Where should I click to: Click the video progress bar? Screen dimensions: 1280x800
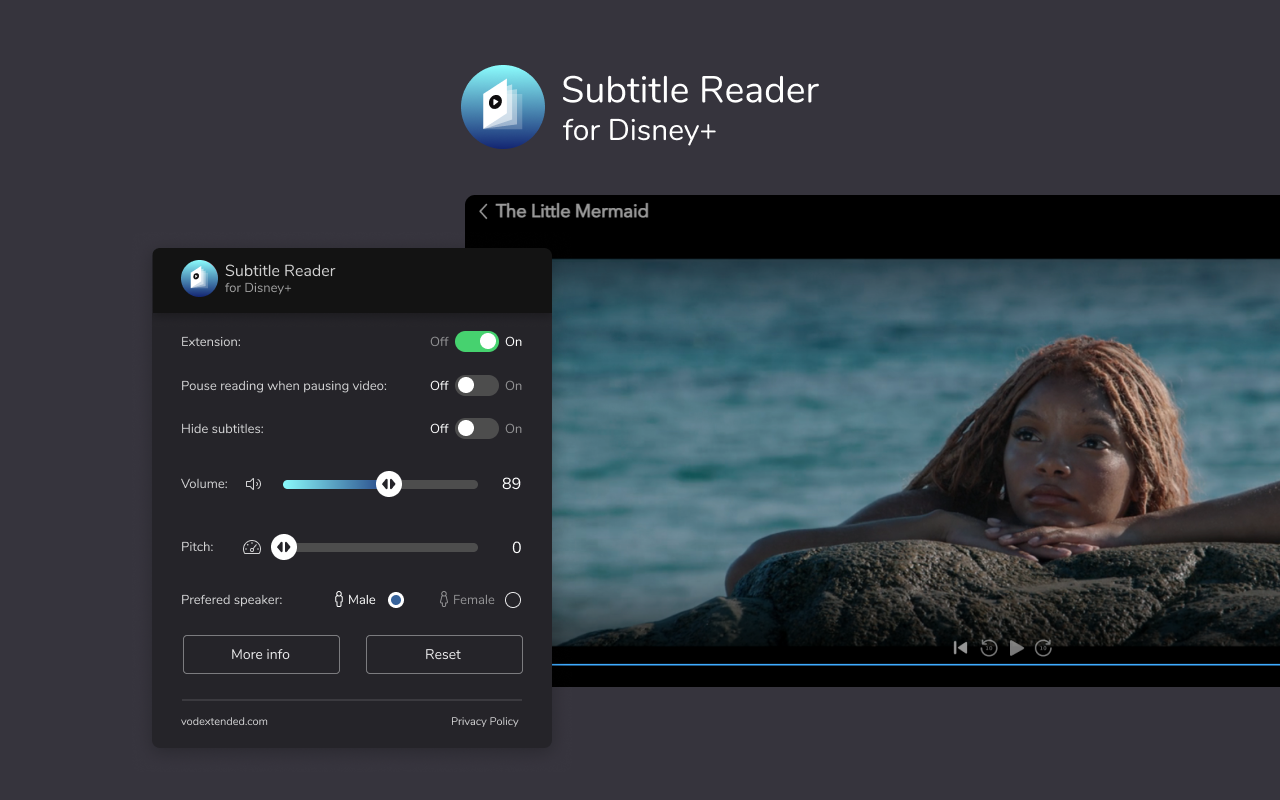[916, 664]
